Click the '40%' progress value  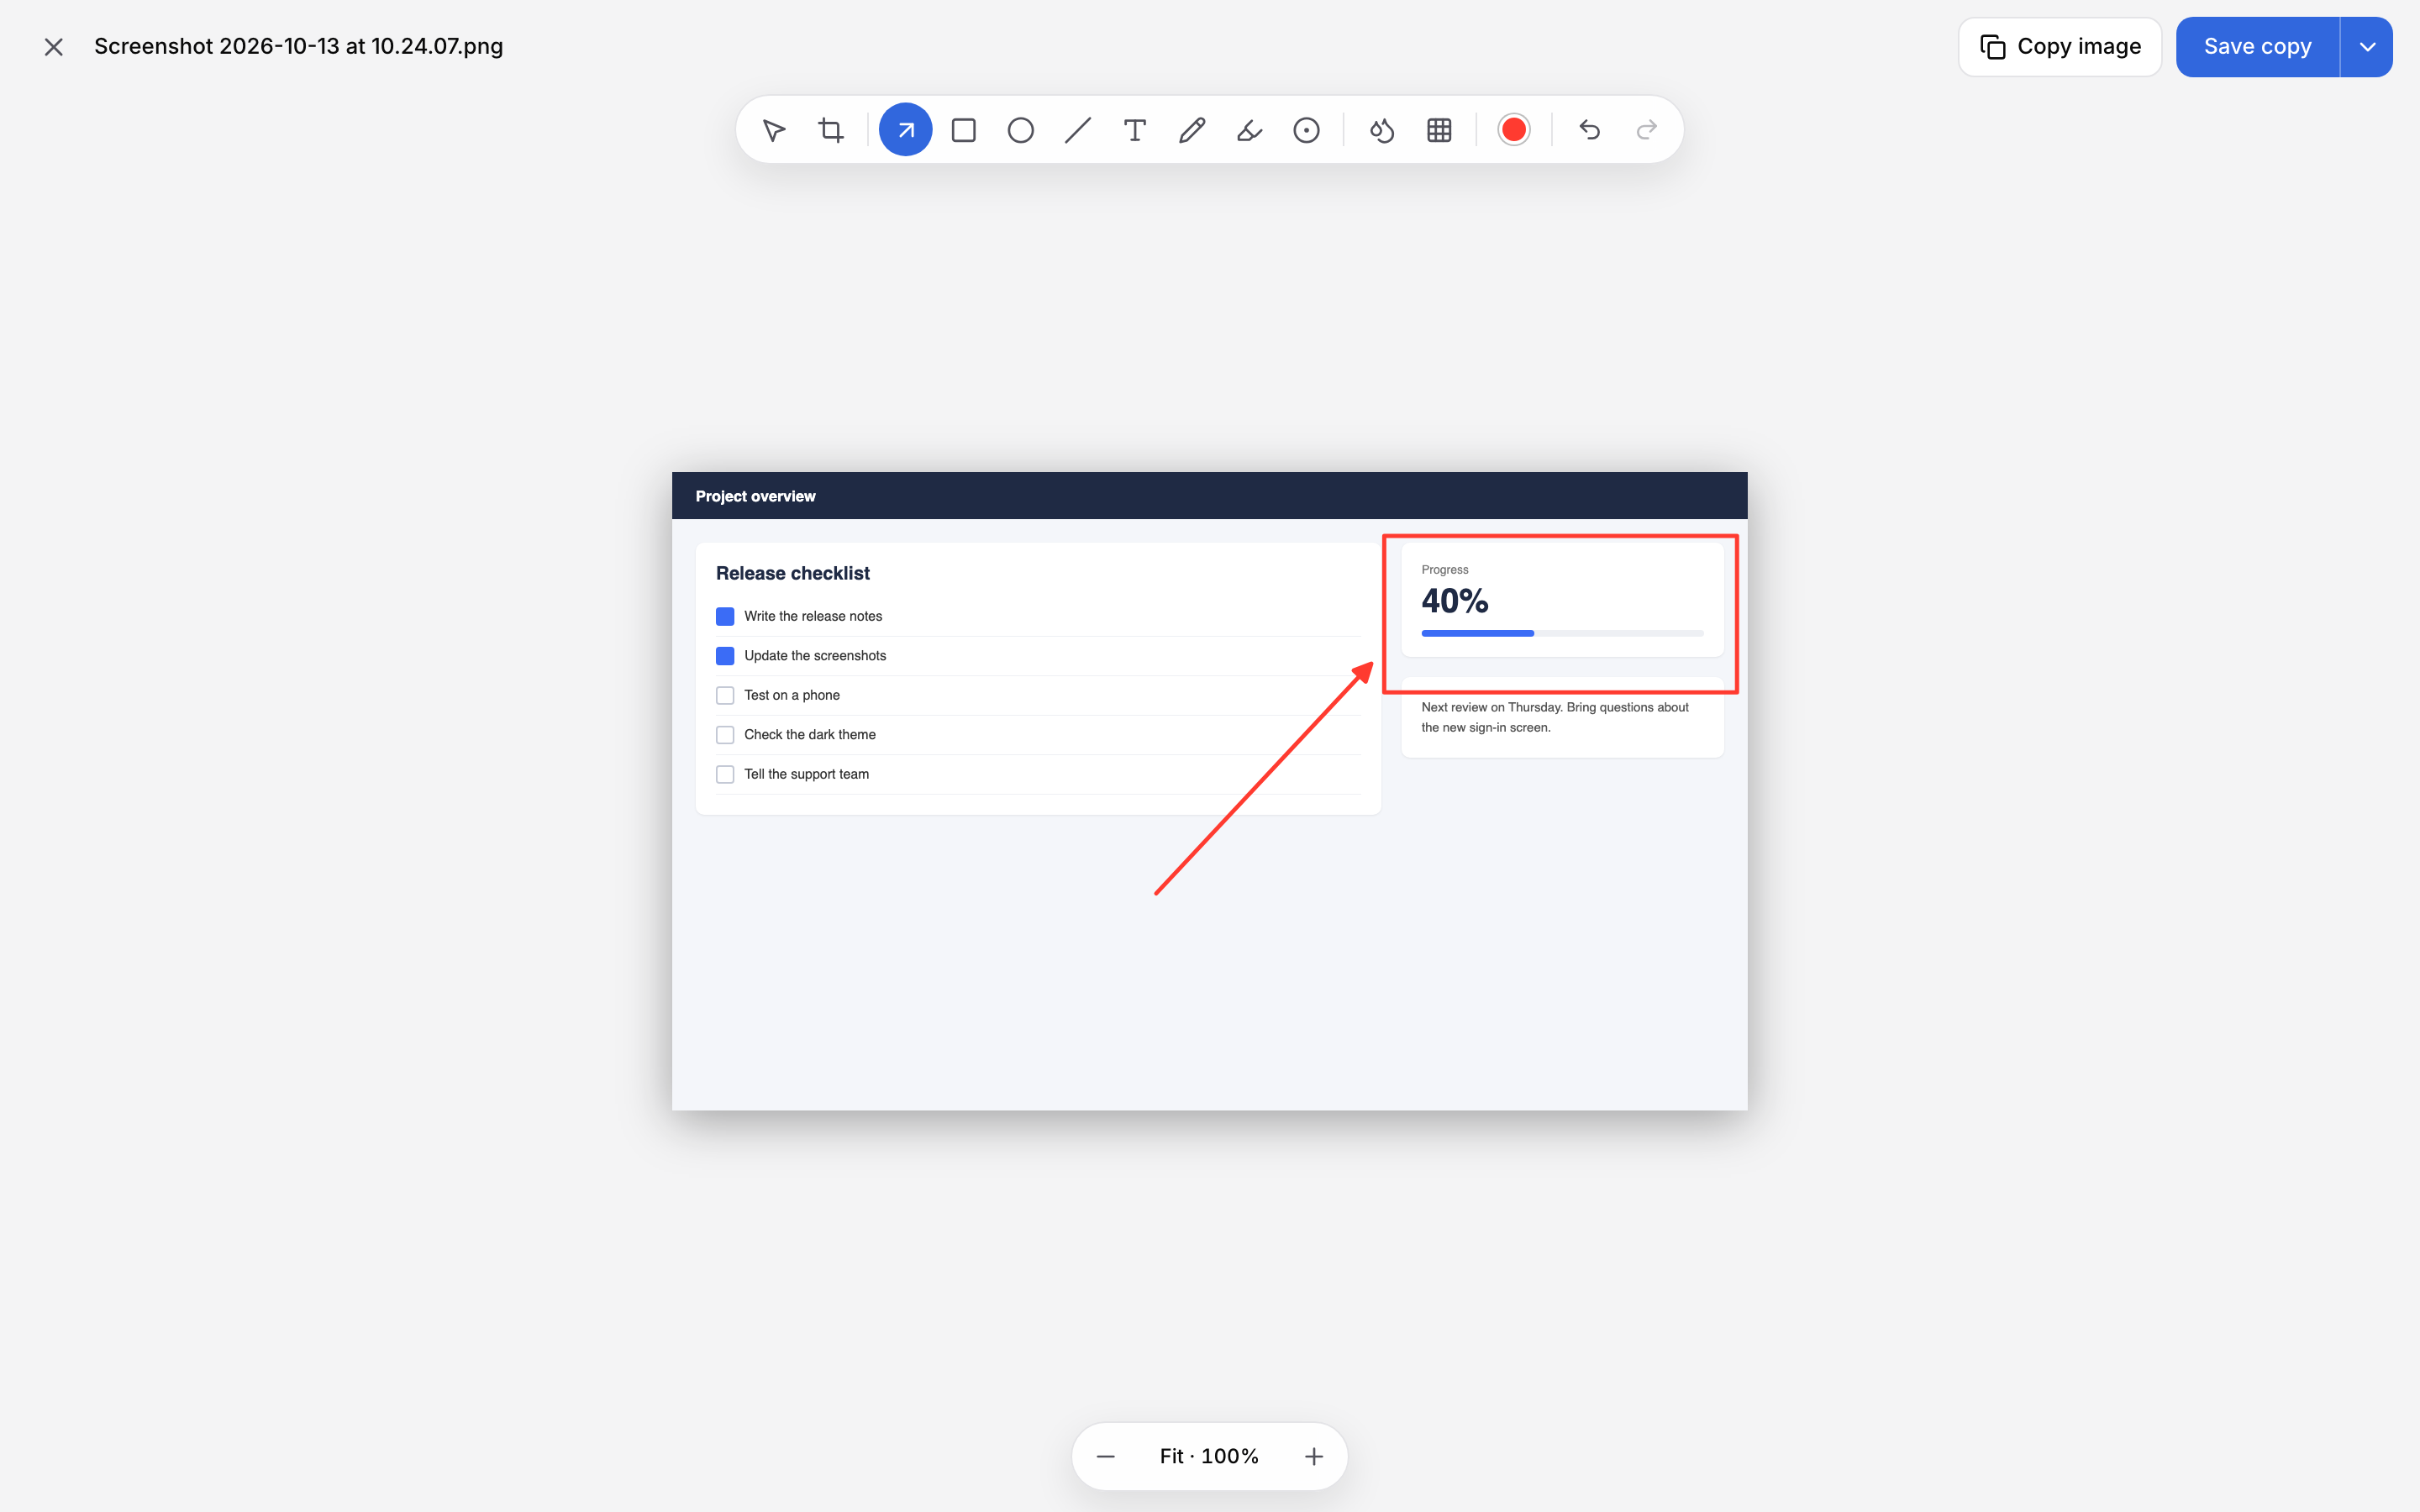click(1454, 601)
